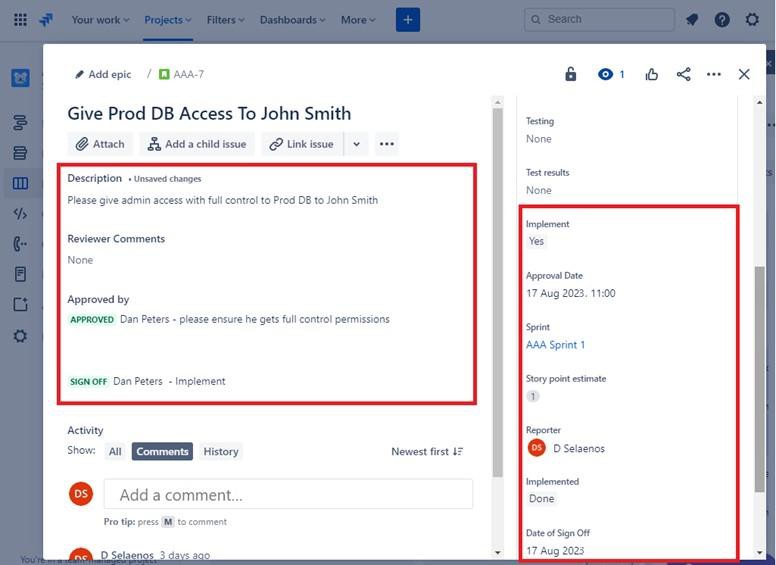This screenshot has width=776, height=565.
Task: Click the blue Create plus button
Action: click(408, 20)
